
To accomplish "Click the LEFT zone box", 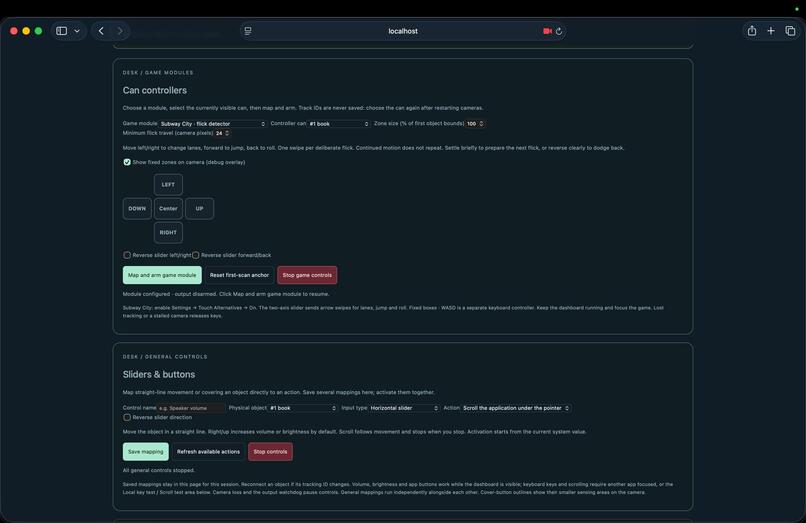I will tap(168, 185).
